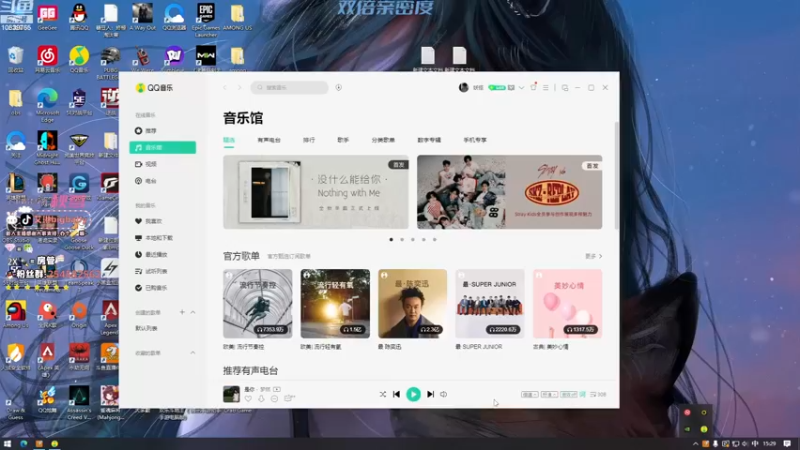Image resolution: width=800 pixels, height=450 pixels.
Task: Click the search music input field
Action: click(x=289, y=88)
